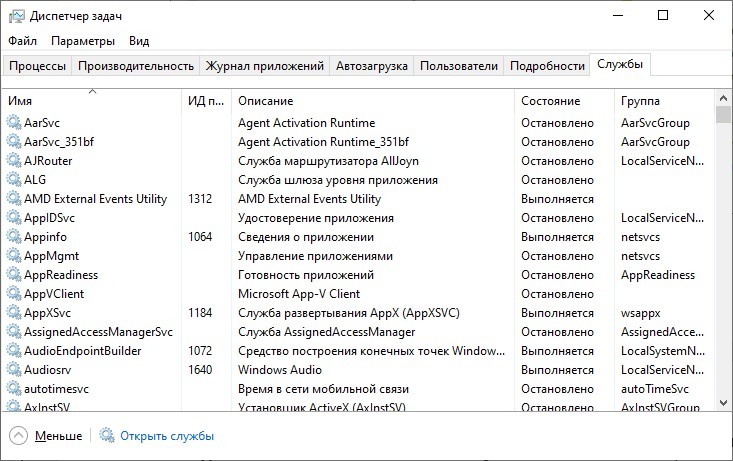Select the Пользователи tab
This screenshot has width=733, height=461.
point(459,66)
